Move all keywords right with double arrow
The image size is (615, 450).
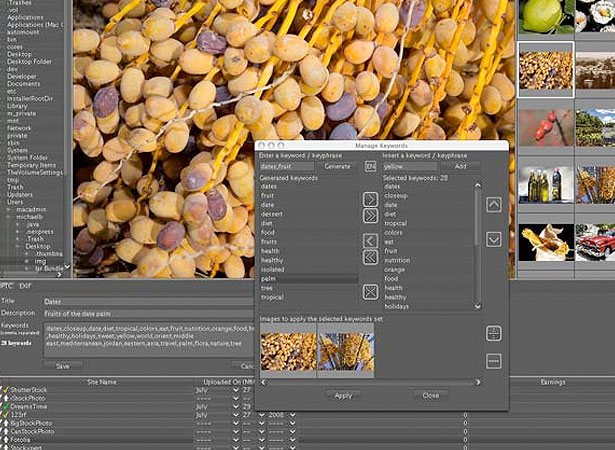(370, 216)
